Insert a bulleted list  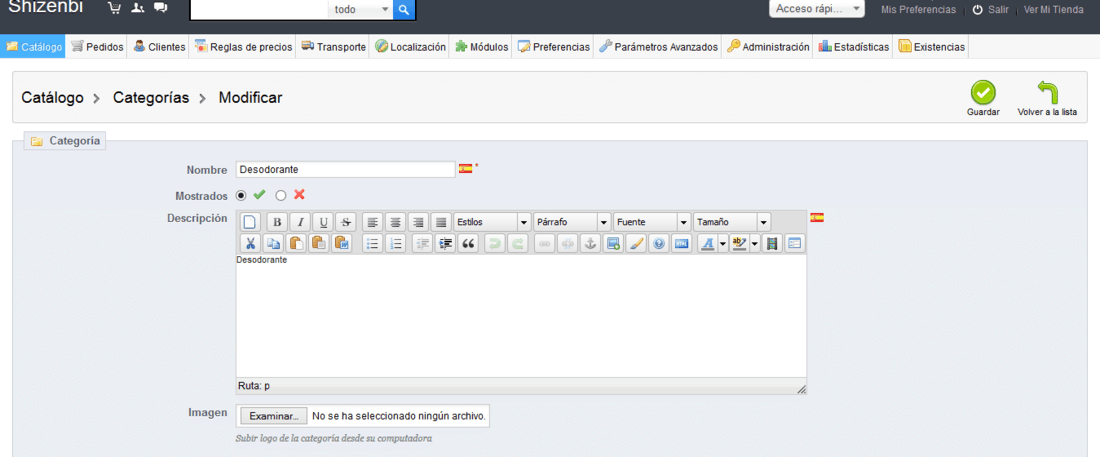pos(373,244)
